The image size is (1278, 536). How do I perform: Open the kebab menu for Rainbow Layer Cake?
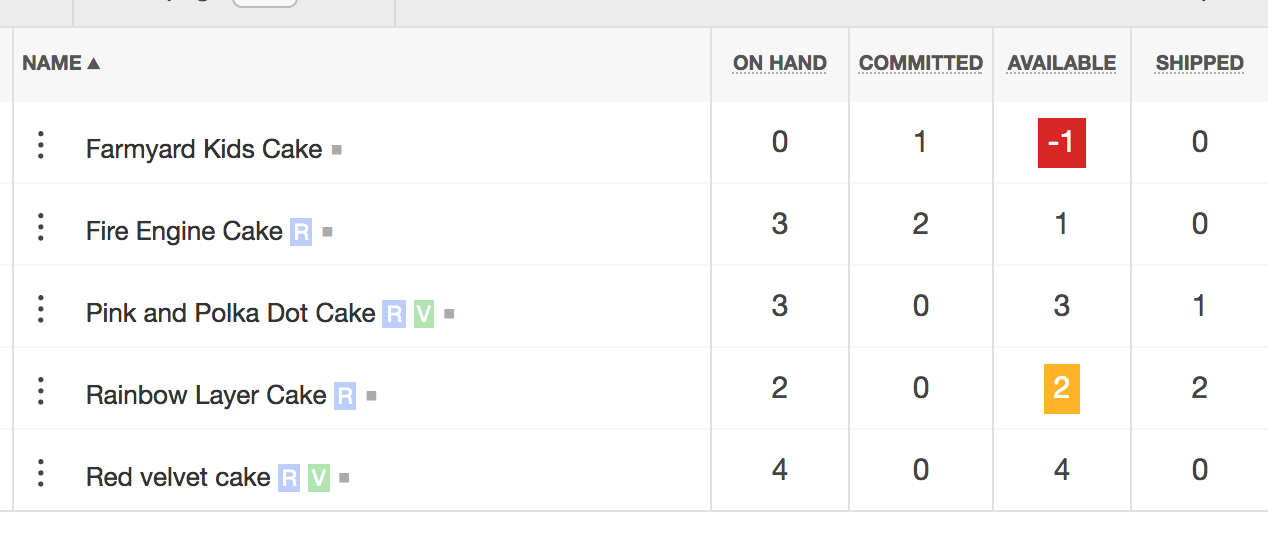[x=41, y=392]
